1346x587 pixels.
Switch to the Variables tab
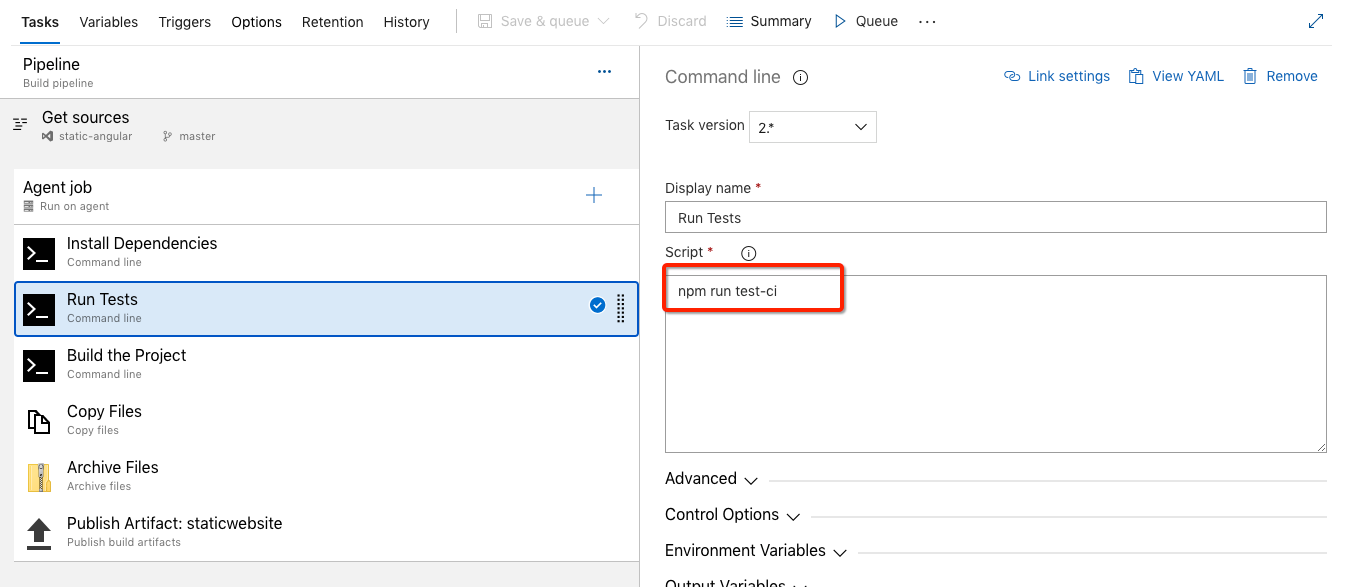tap(108, 22)
